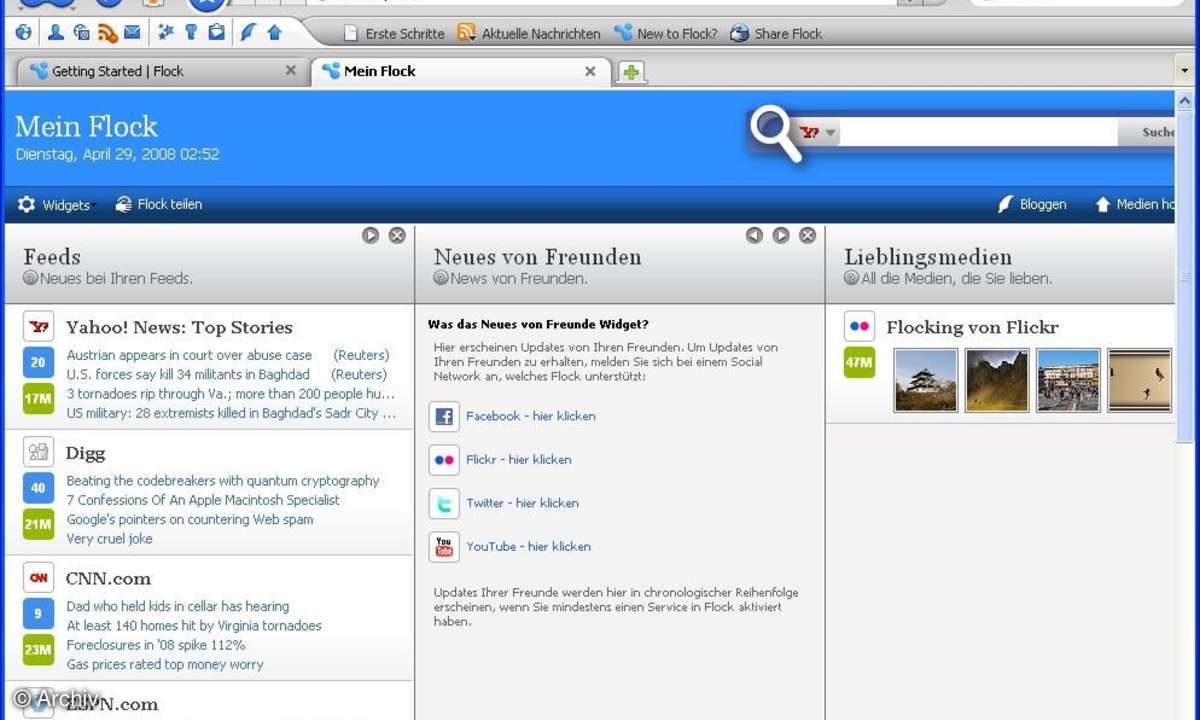Open My World globe icon in toolbar
Image resolution: width=1200 pixels, height=720 pixels.
point(24,33)
